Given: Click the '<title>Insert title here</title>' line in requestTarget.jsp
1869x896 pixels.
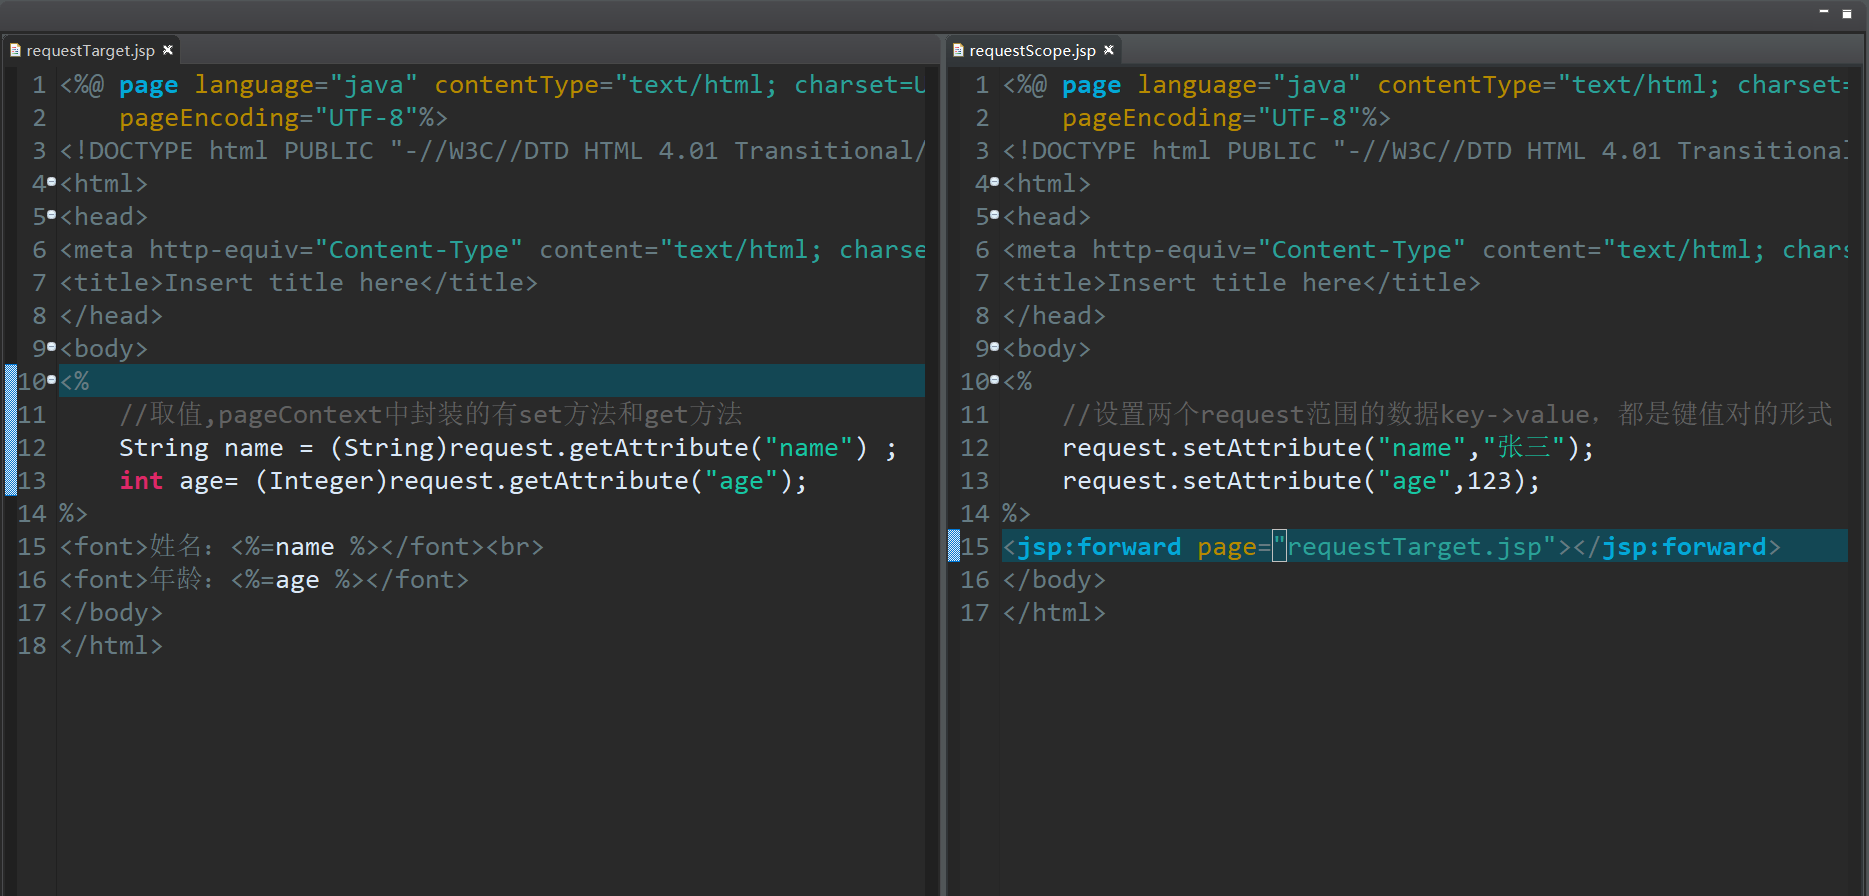Looking at the screenshot, I should coord(299,282).
